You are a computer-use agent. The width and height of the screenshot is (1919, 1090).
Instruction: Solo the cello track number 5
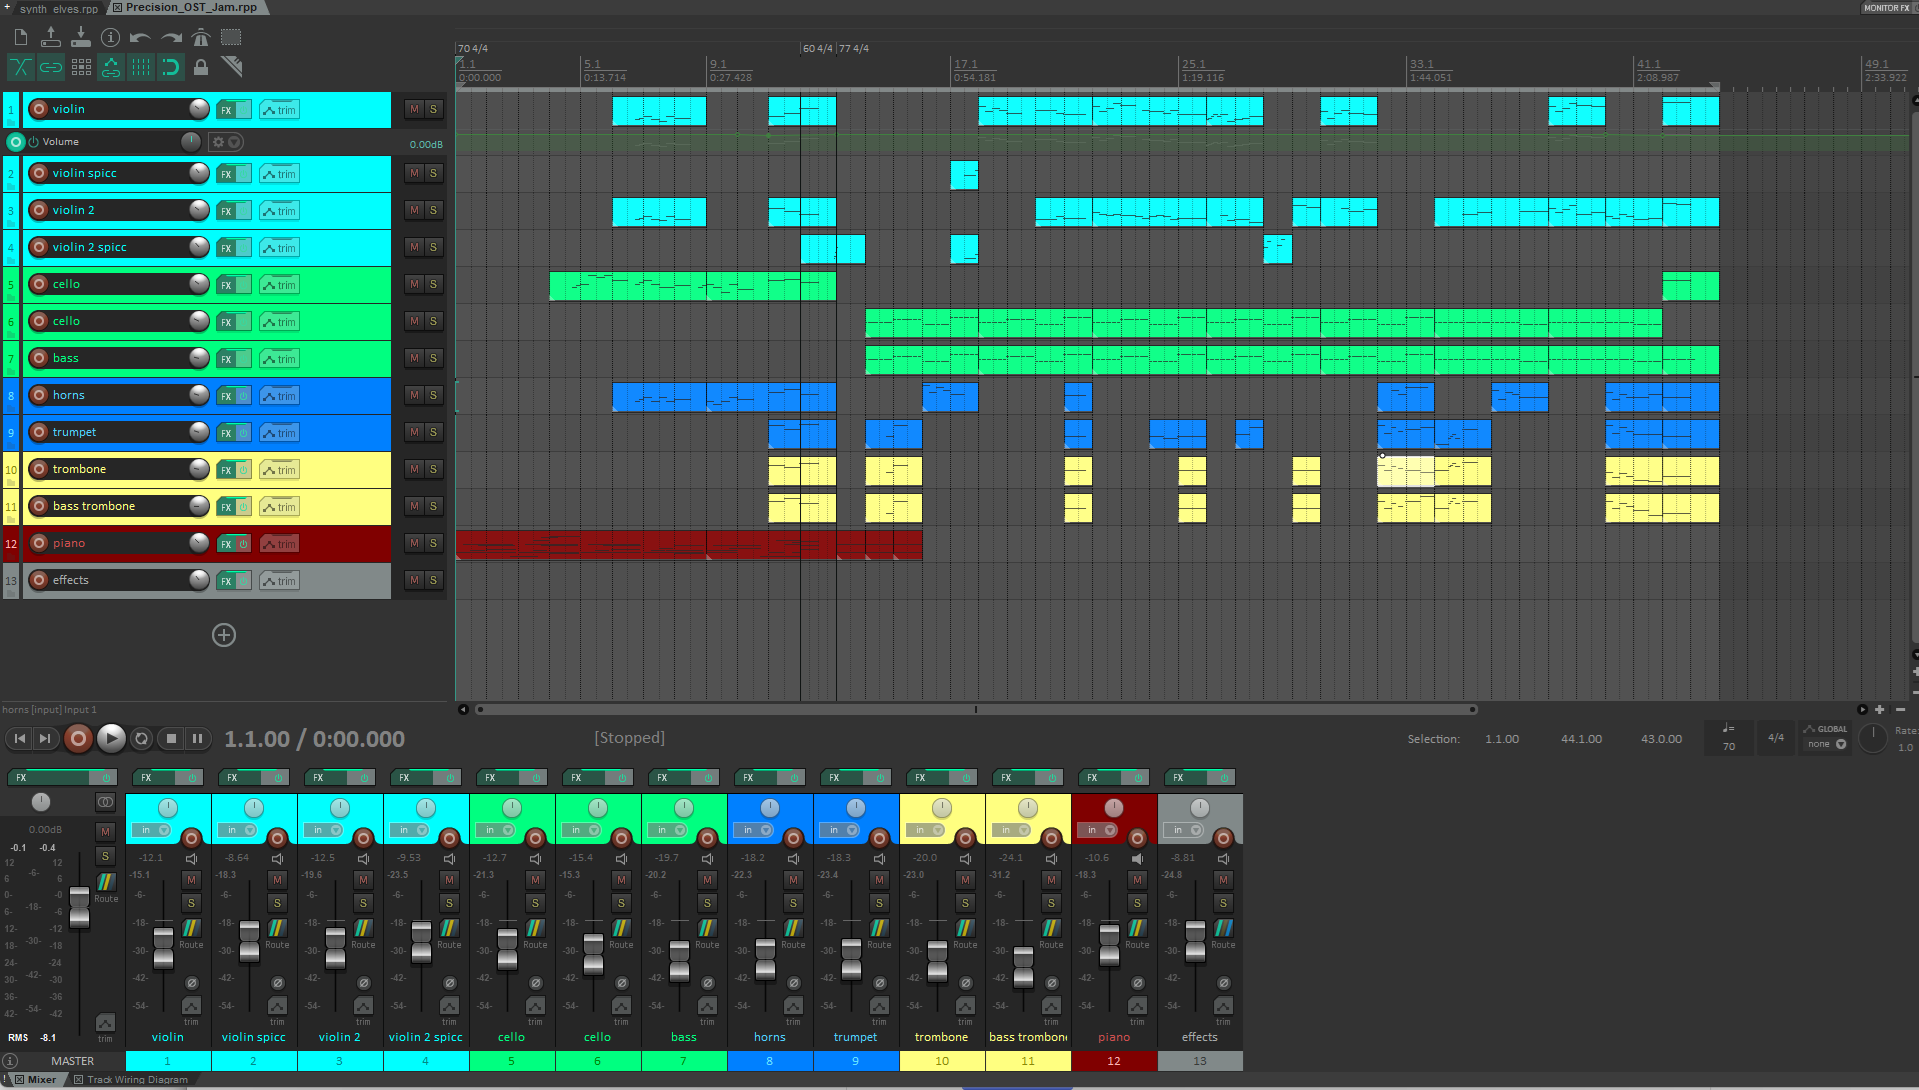click(x=433, y=284)
